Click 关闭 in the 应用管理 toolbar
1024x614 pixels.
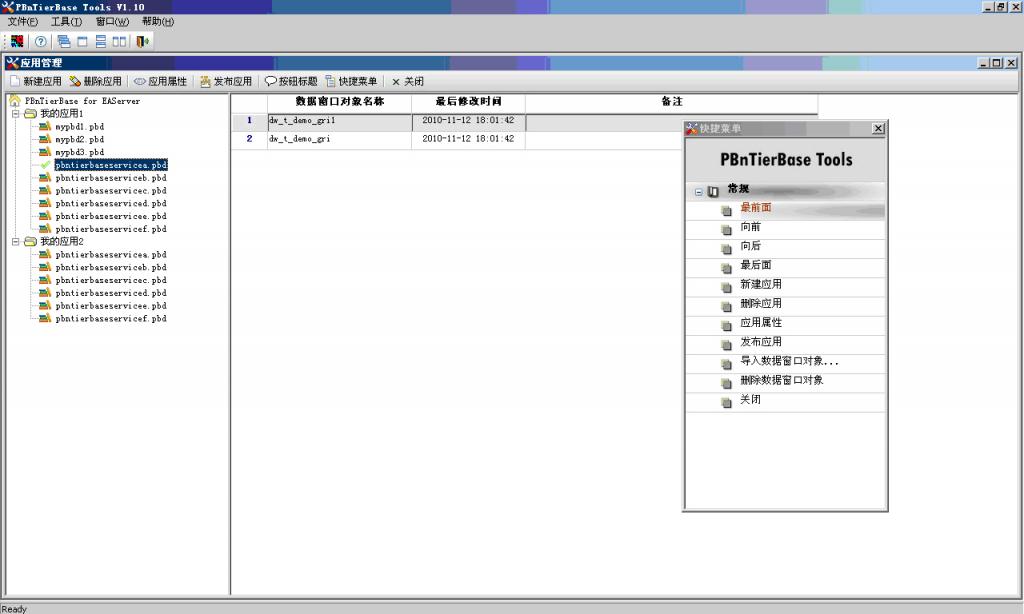pos(408,82)
